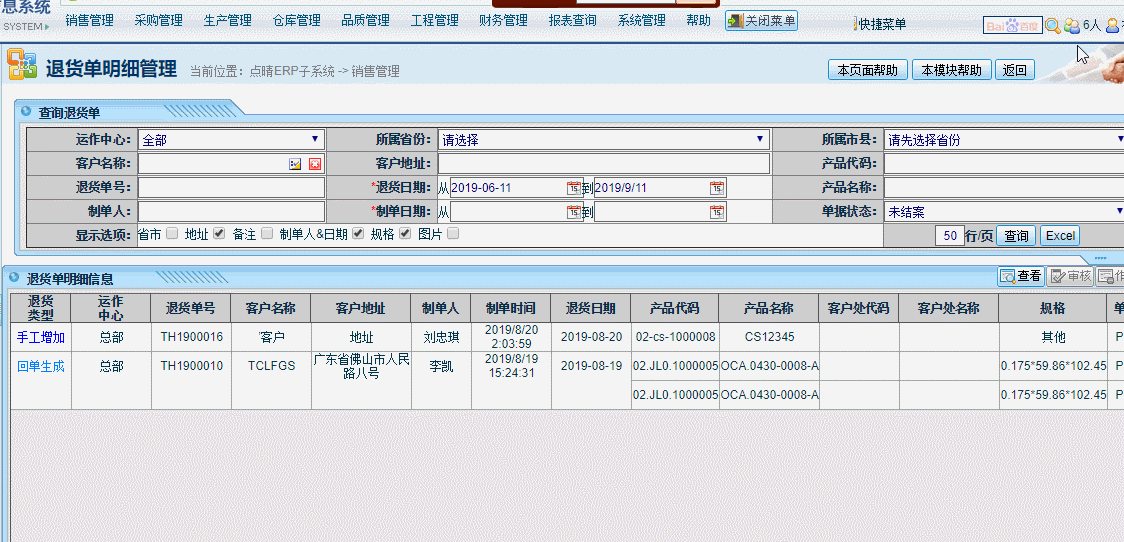This screenshot has width=1124, height=542.
Task: Click the 退货单号 input field
Action: coord(232,188)
